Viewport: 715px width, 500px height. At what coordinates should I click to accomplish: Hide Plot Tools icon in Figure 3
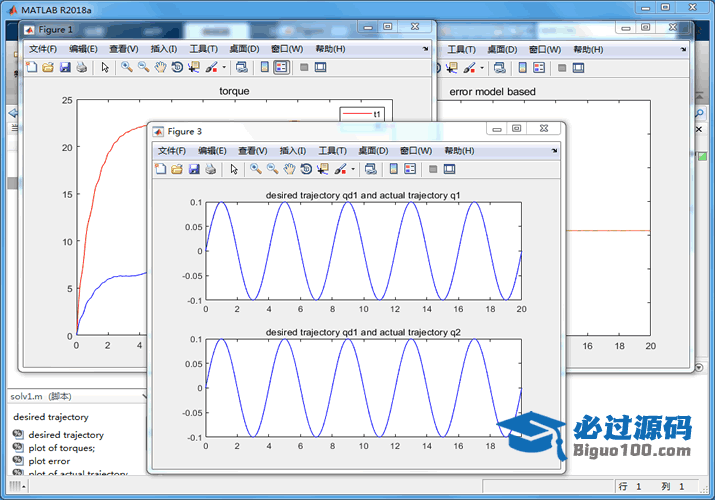coord(433,169)
